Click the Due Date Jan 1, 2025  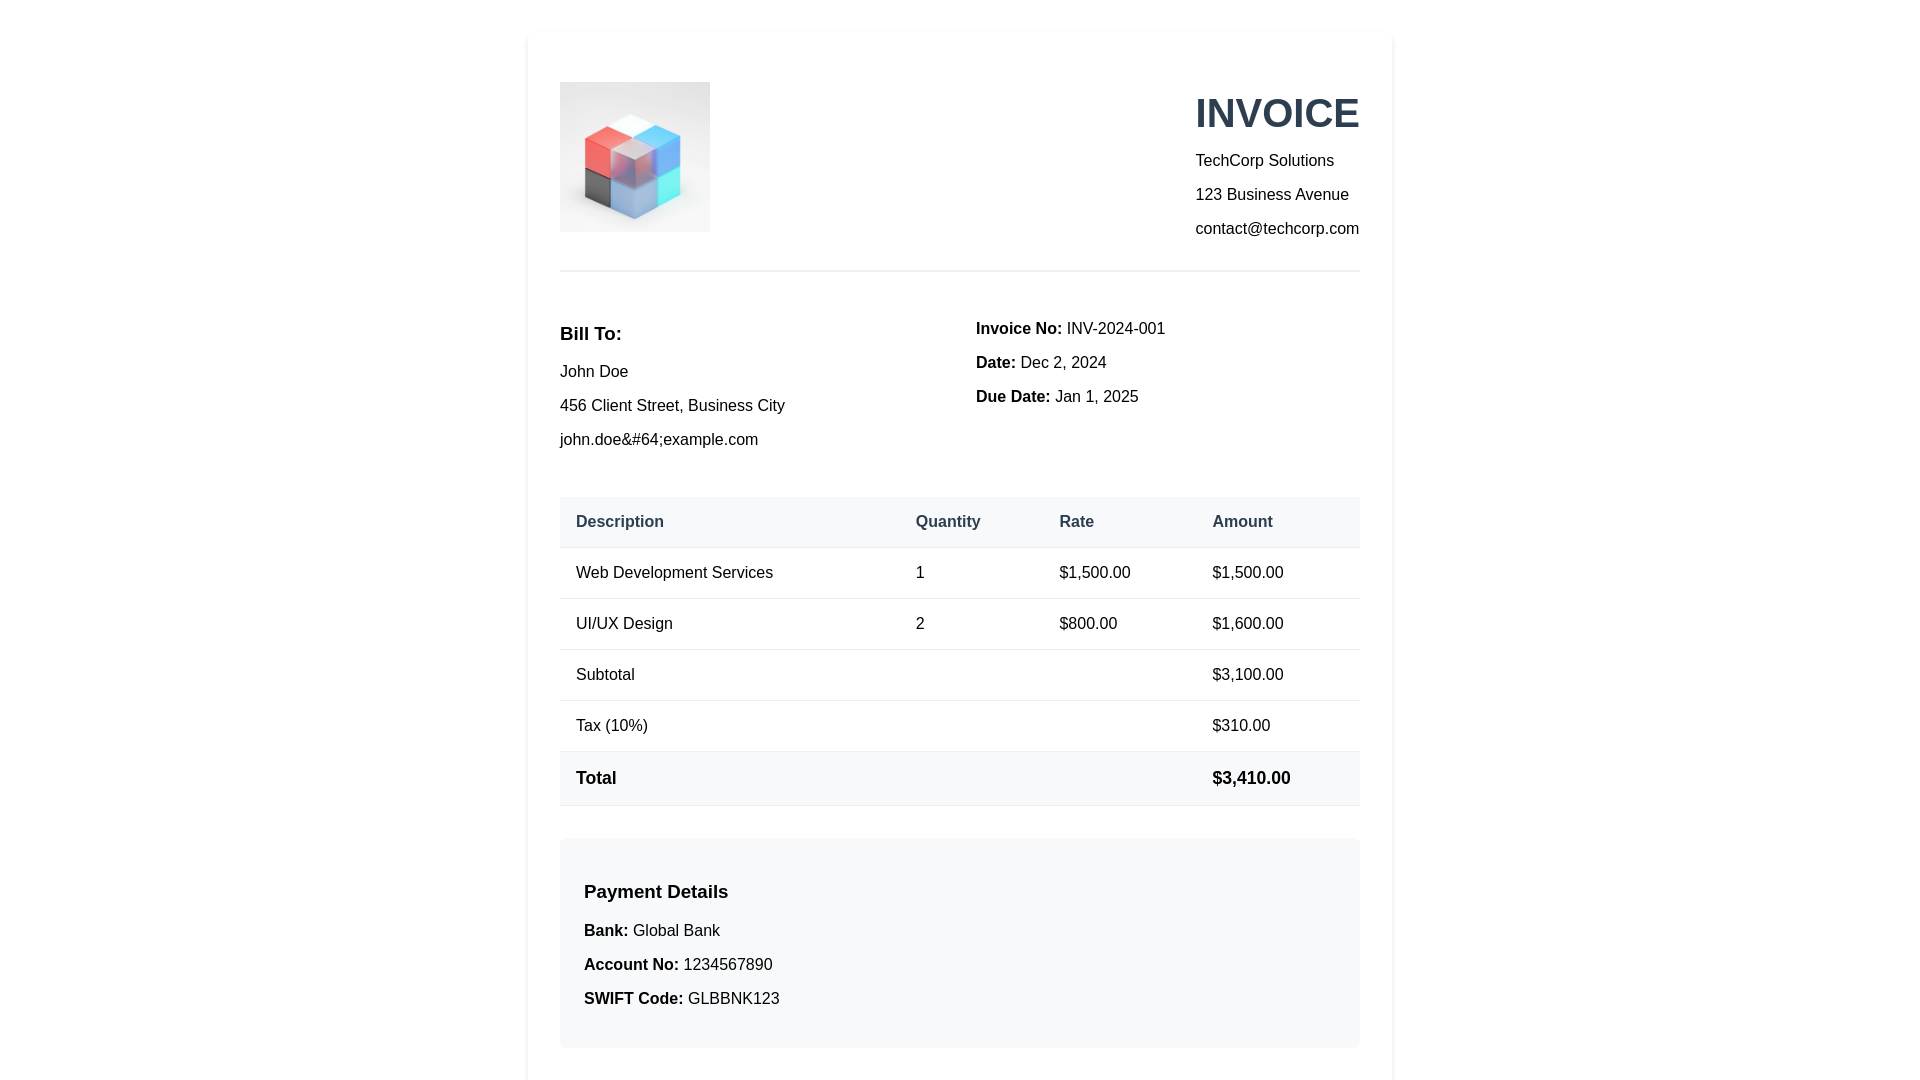click(x=1096, y=397)
